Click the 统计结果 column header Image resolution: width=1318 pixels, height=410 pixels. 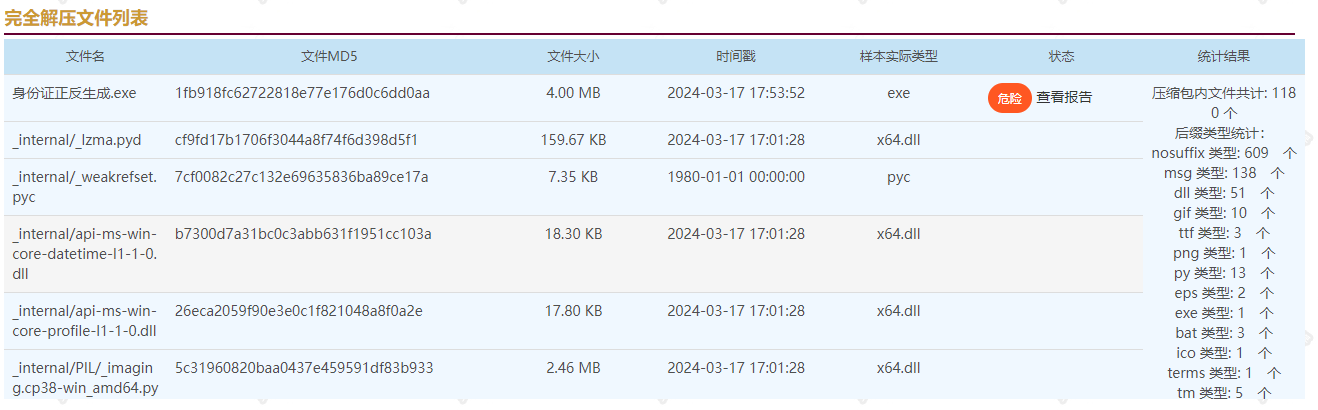coord(1223,57)
